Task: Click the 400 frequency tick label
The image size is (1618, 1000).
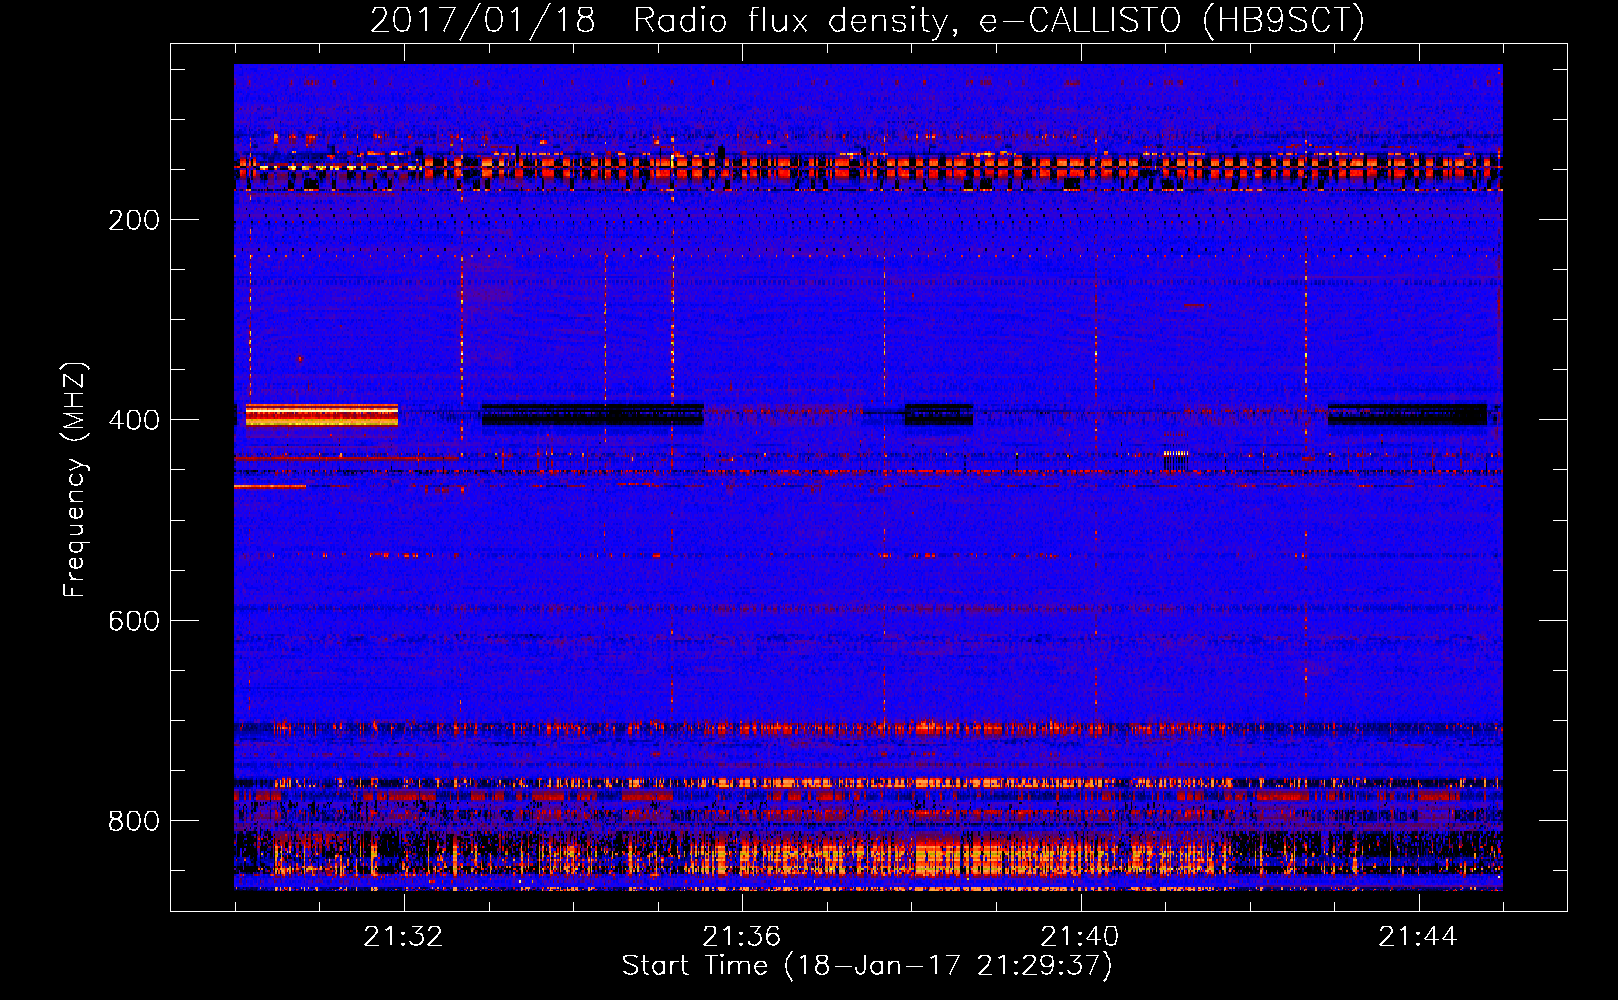Action: 134,420
